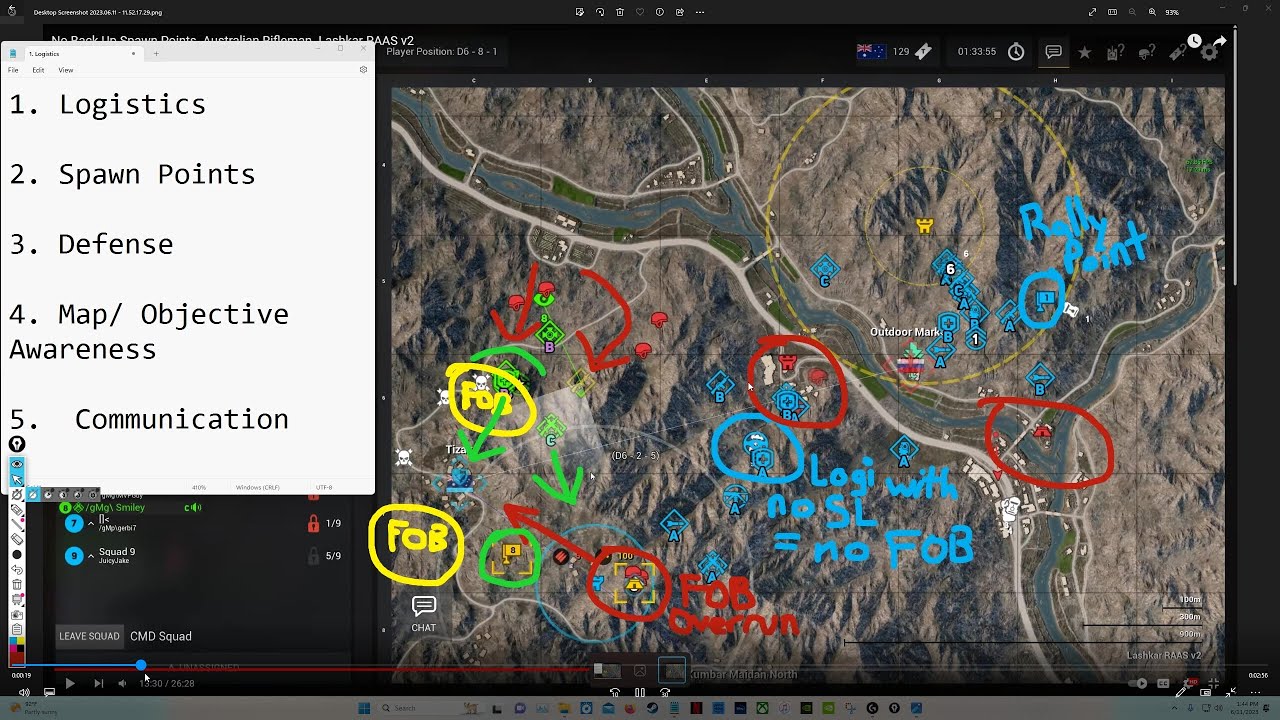Click 'Player Position: D6 - 8 - 1' text
The image size is (1280, 720).
[x=441, y=51]
